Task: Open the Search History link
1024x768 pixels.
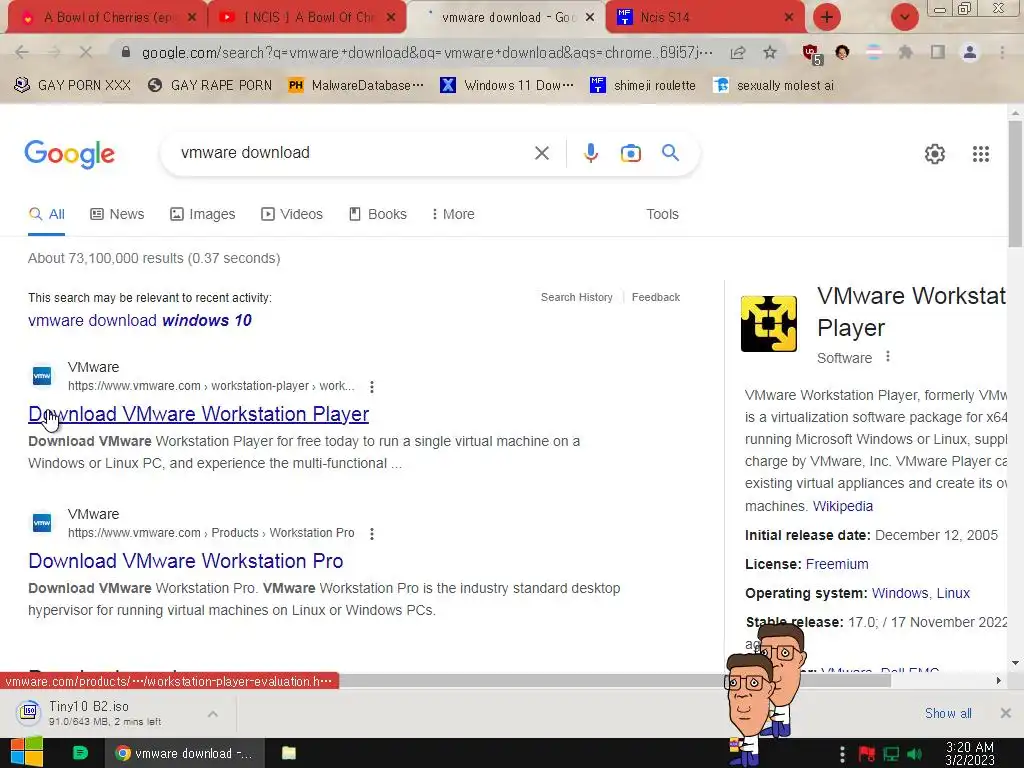Action: [577, 297]
